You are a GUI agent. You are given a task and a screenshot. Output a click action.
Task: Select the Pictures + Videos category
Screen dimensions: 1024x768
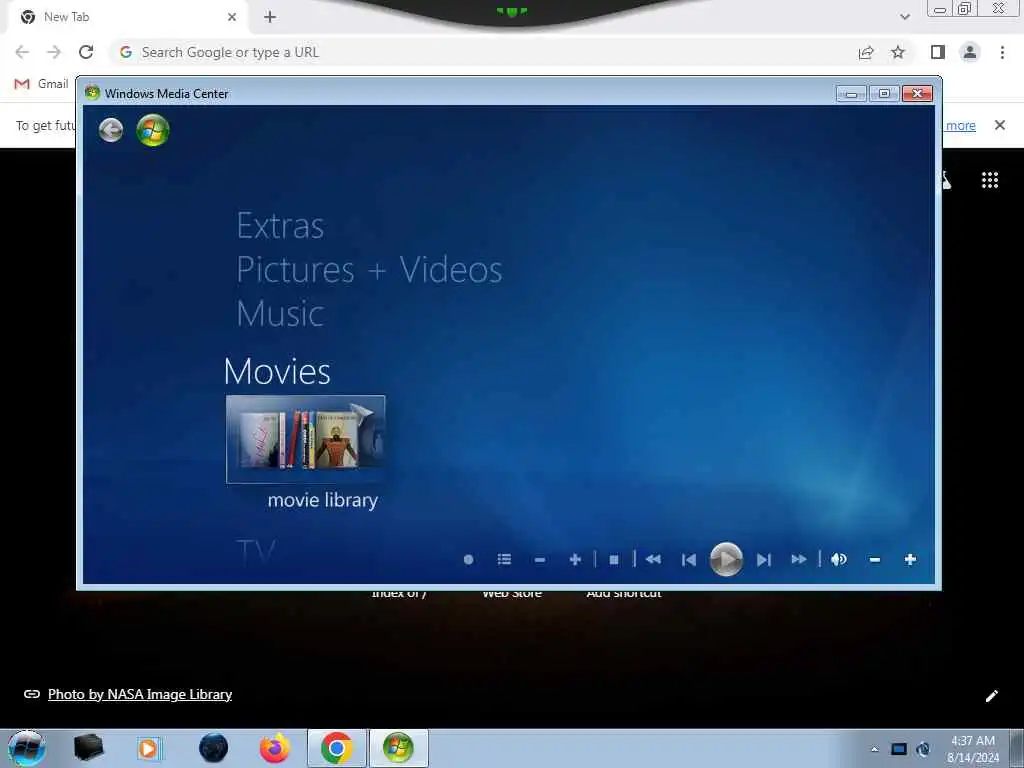(369, 269)
